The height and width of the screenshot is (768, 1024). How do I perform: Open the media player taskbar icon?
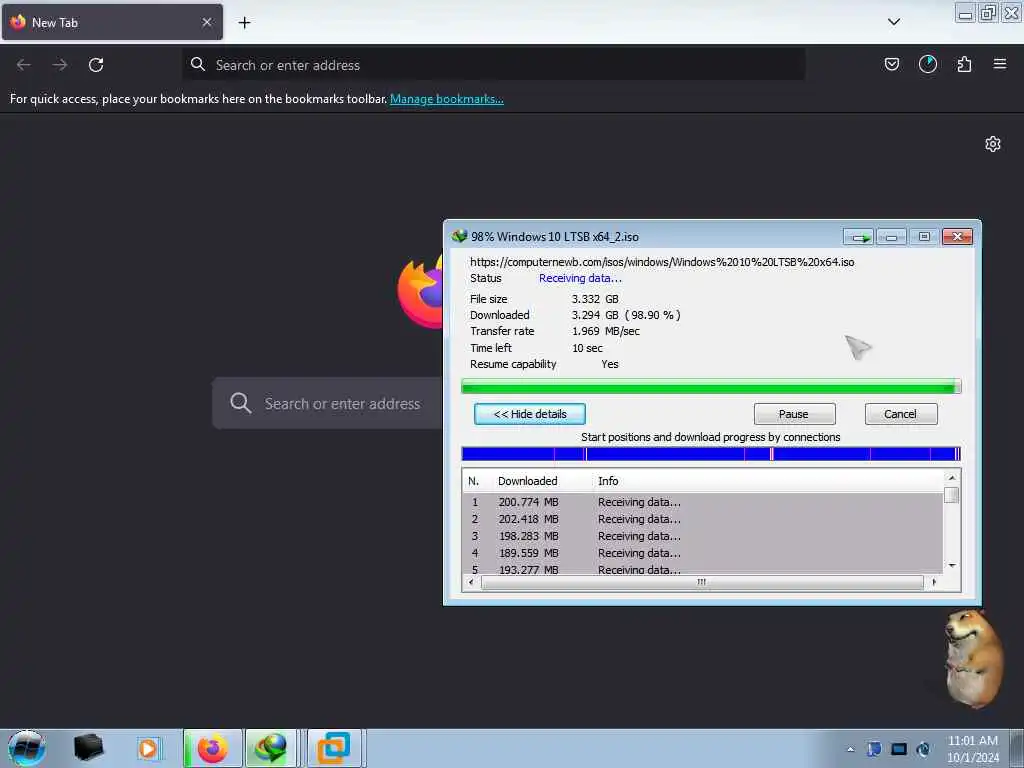148,748
